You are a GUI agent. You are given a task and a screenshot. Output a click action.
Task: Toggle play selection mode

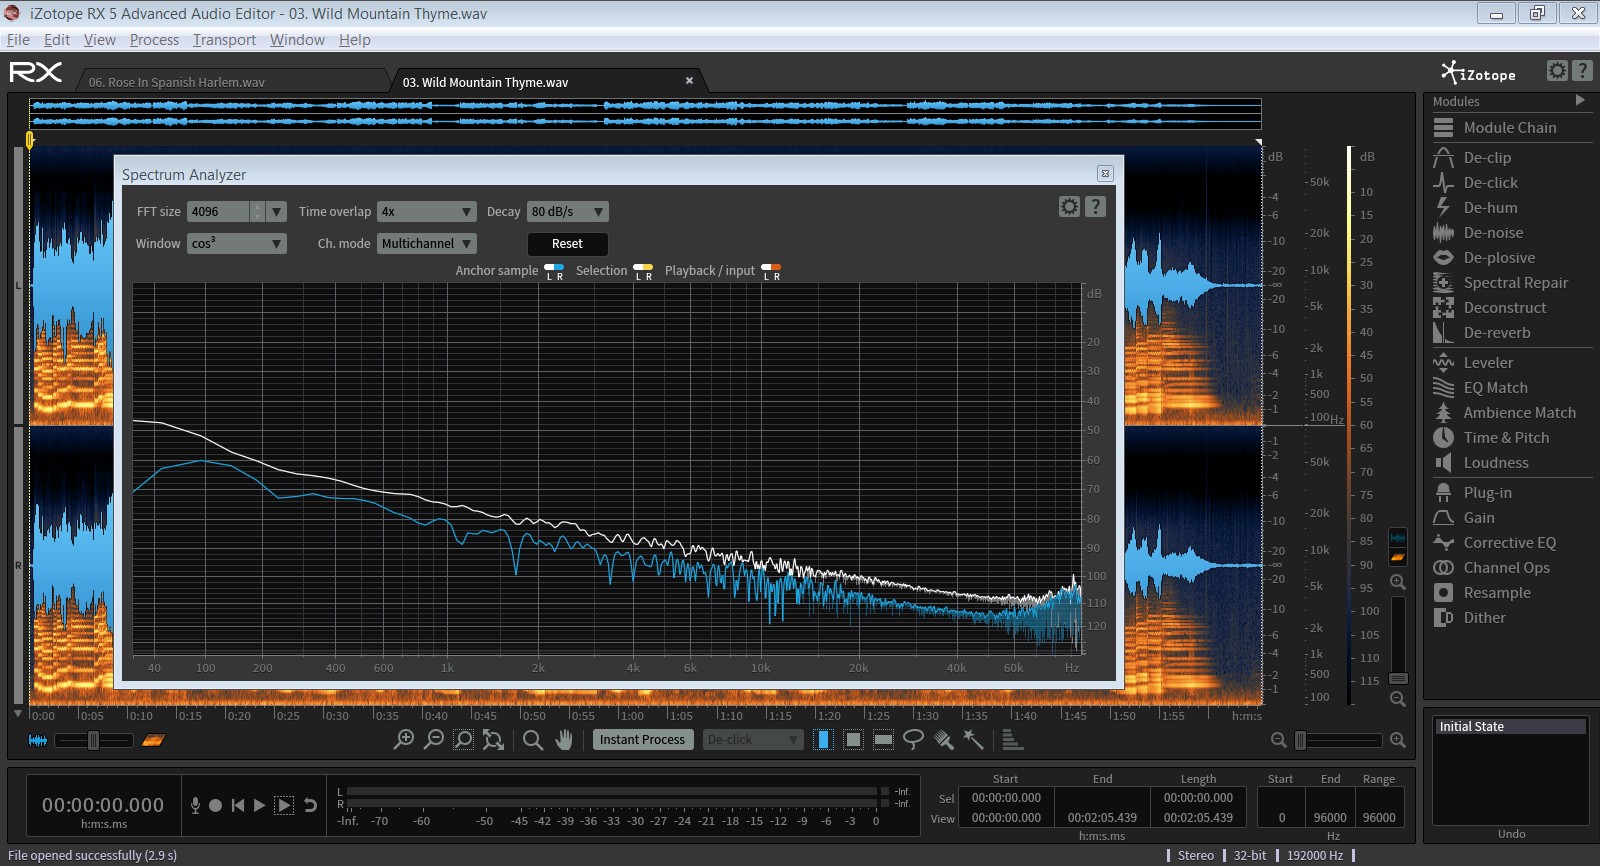pos(284,805)
